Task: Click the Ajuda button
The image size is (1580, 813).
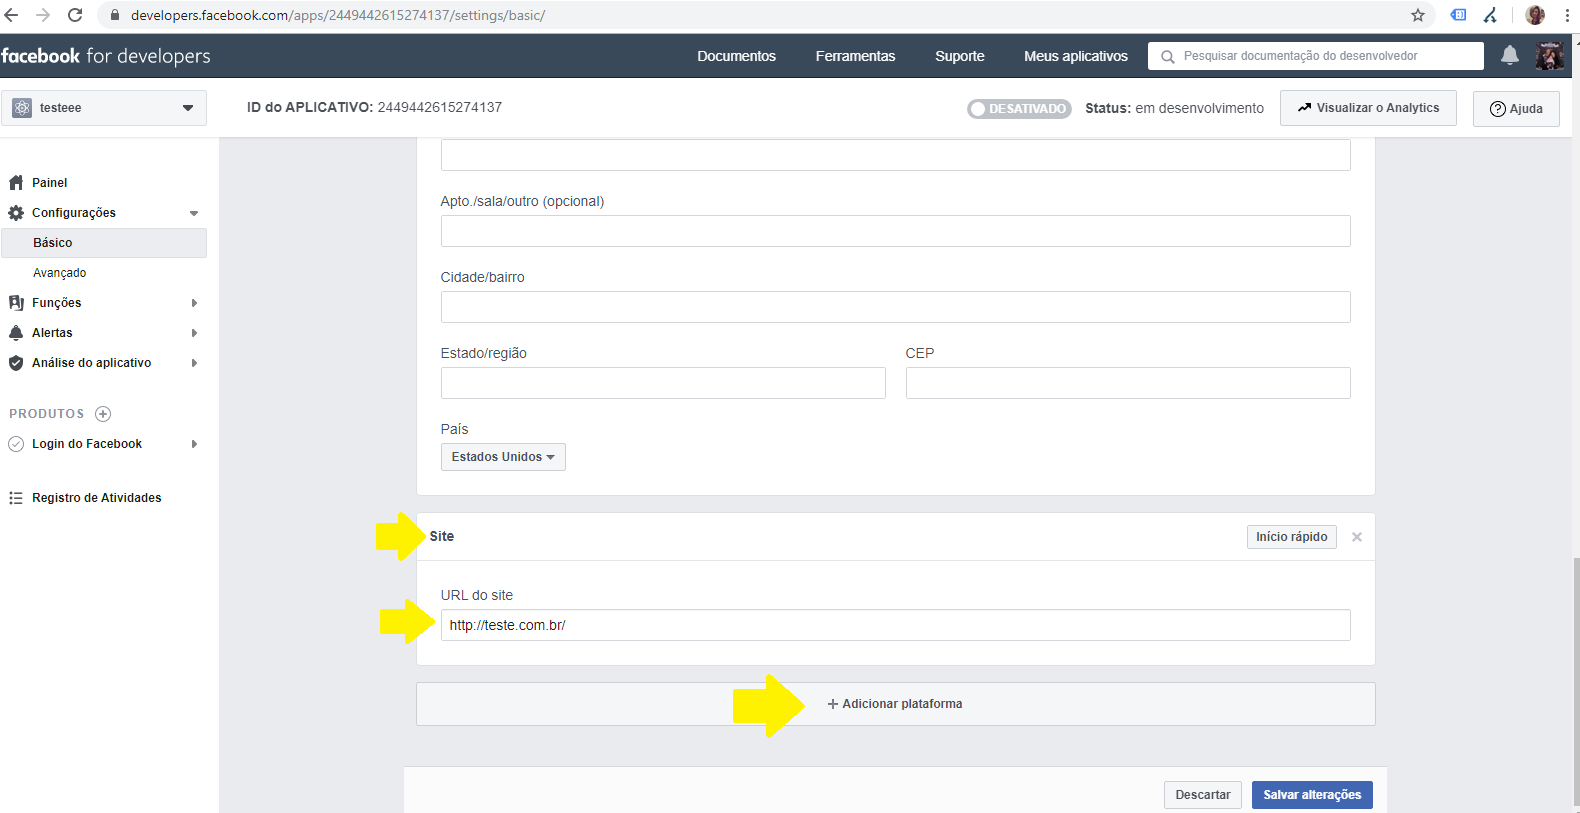Action: coord(1516,109)
